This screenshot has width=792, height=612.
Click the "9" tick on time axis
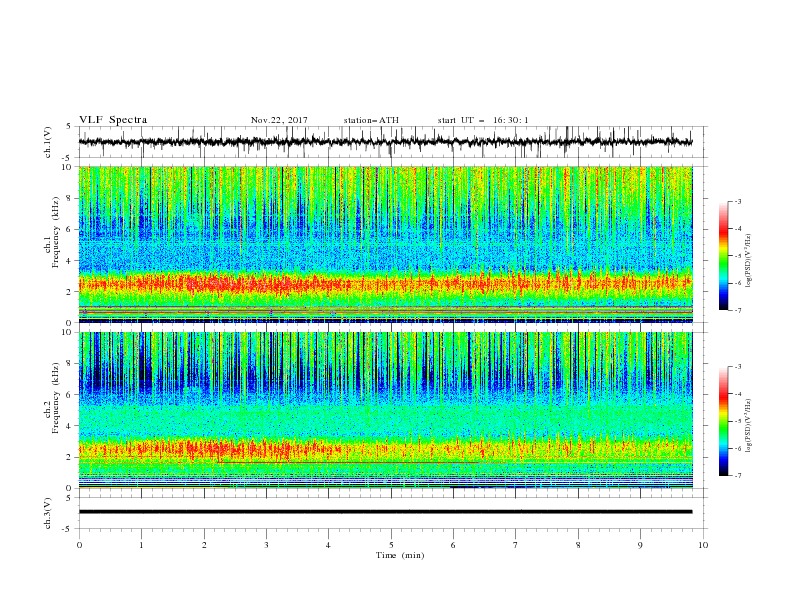pos(640,545)
